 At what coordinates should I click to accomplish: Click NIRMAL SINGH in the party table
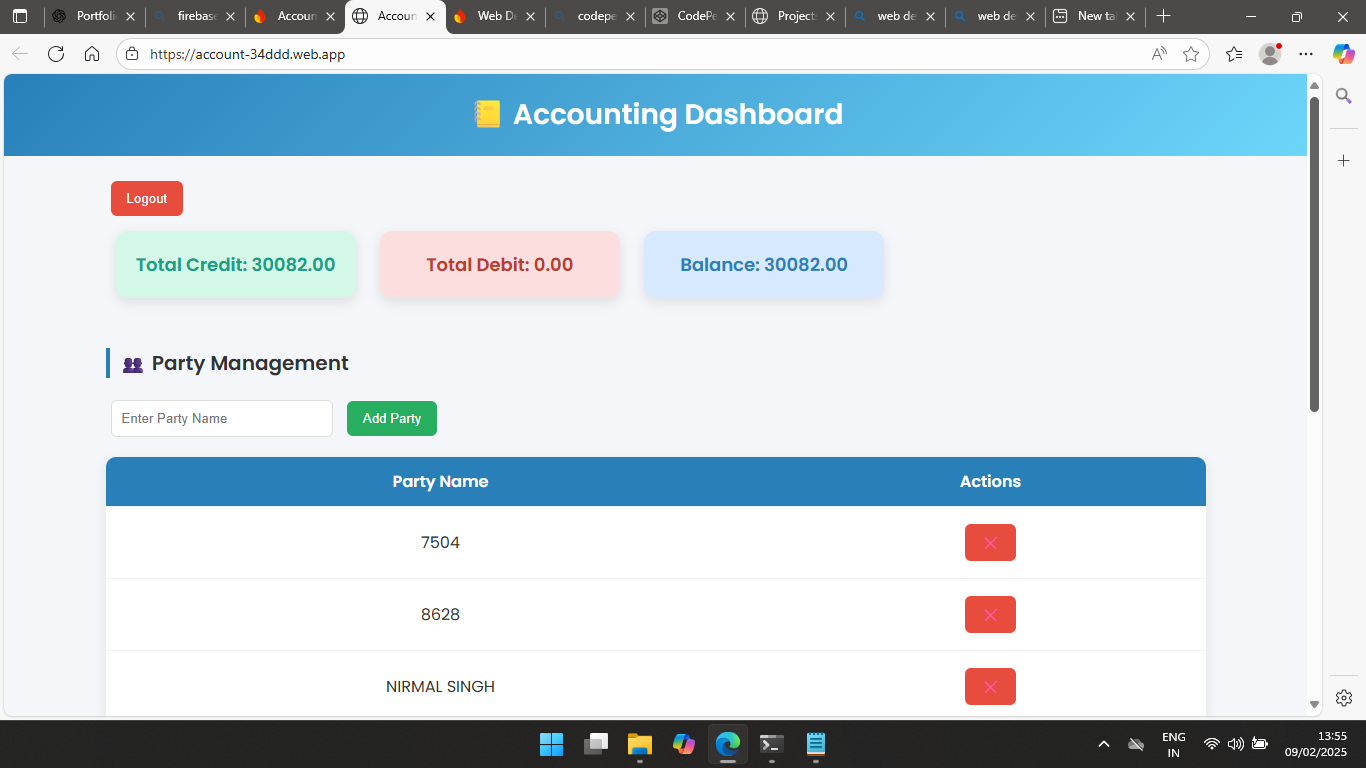tap(440, 686)
